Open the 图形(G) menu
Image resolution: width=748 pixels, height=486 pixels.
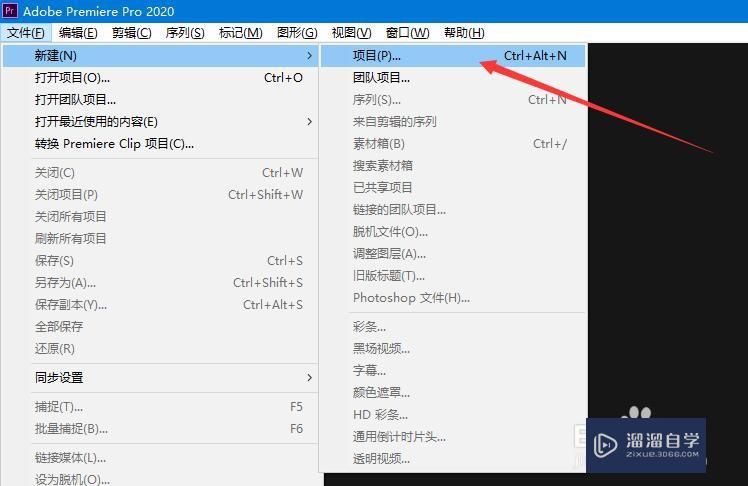(x=297, y=32)
